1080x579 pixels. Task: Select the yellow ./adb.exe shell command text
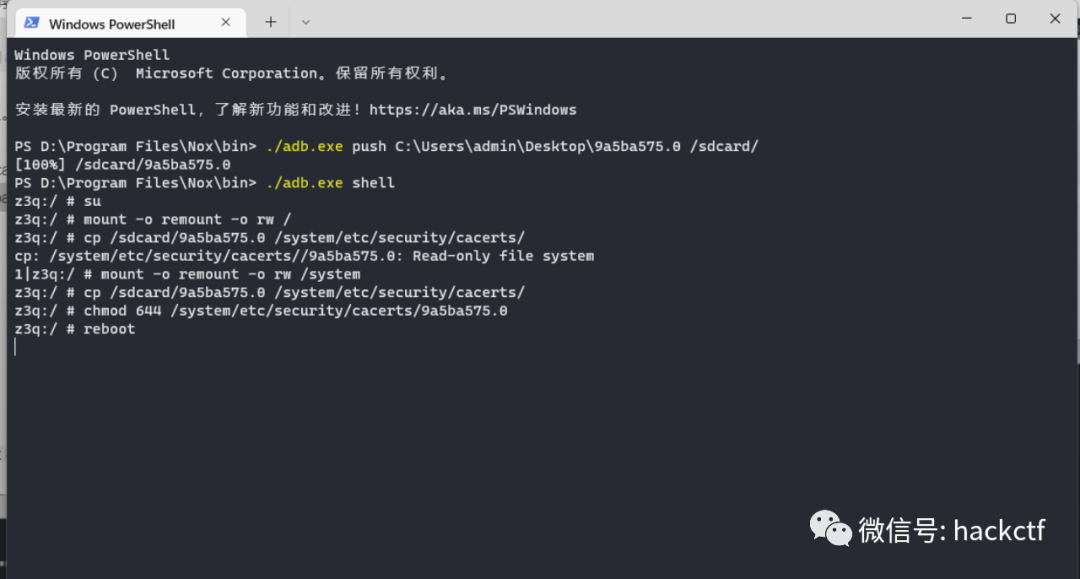304,182
